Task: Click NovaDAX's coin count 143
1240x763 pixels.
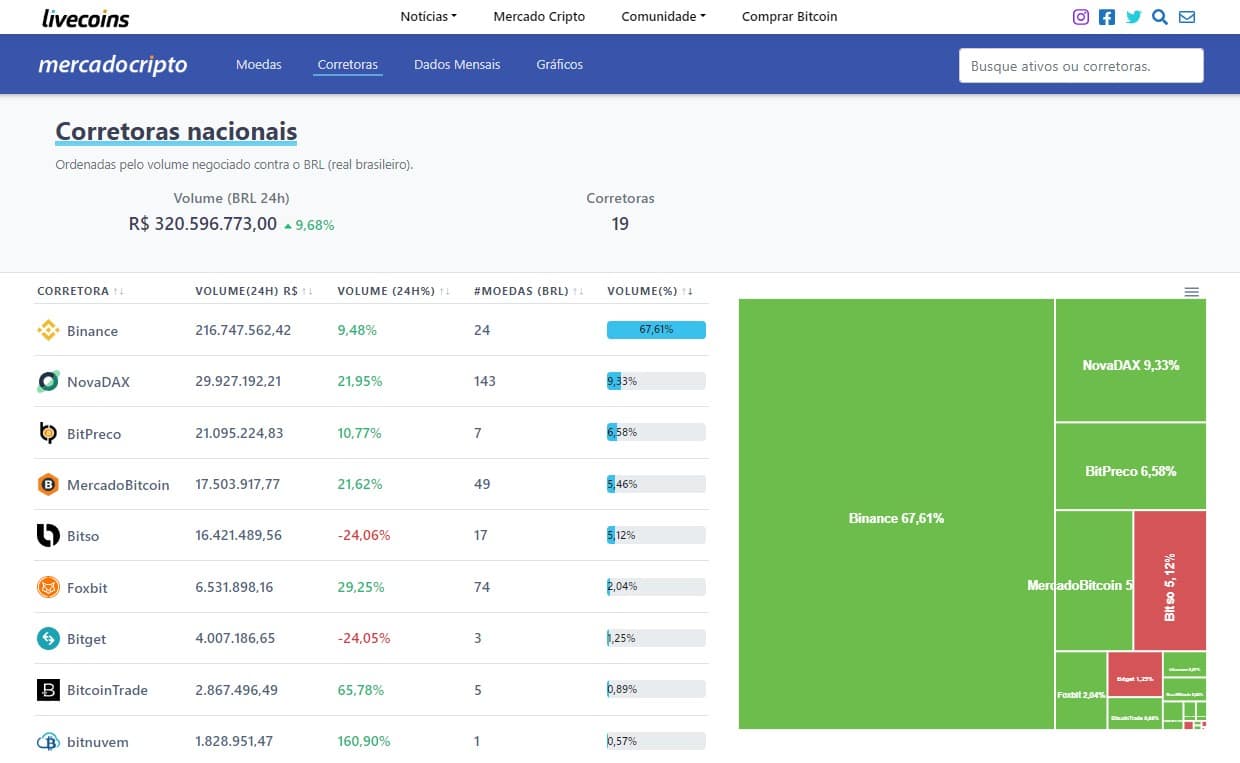Action: (x=485, y=381)
